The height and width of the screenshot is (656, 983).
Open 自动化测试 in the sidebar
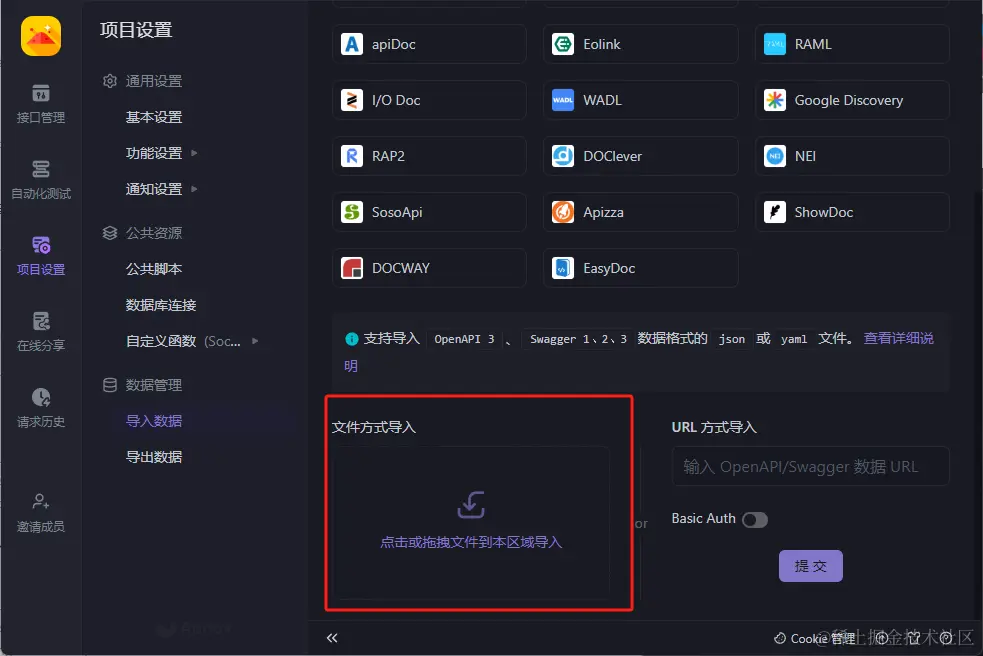point(41,180)
